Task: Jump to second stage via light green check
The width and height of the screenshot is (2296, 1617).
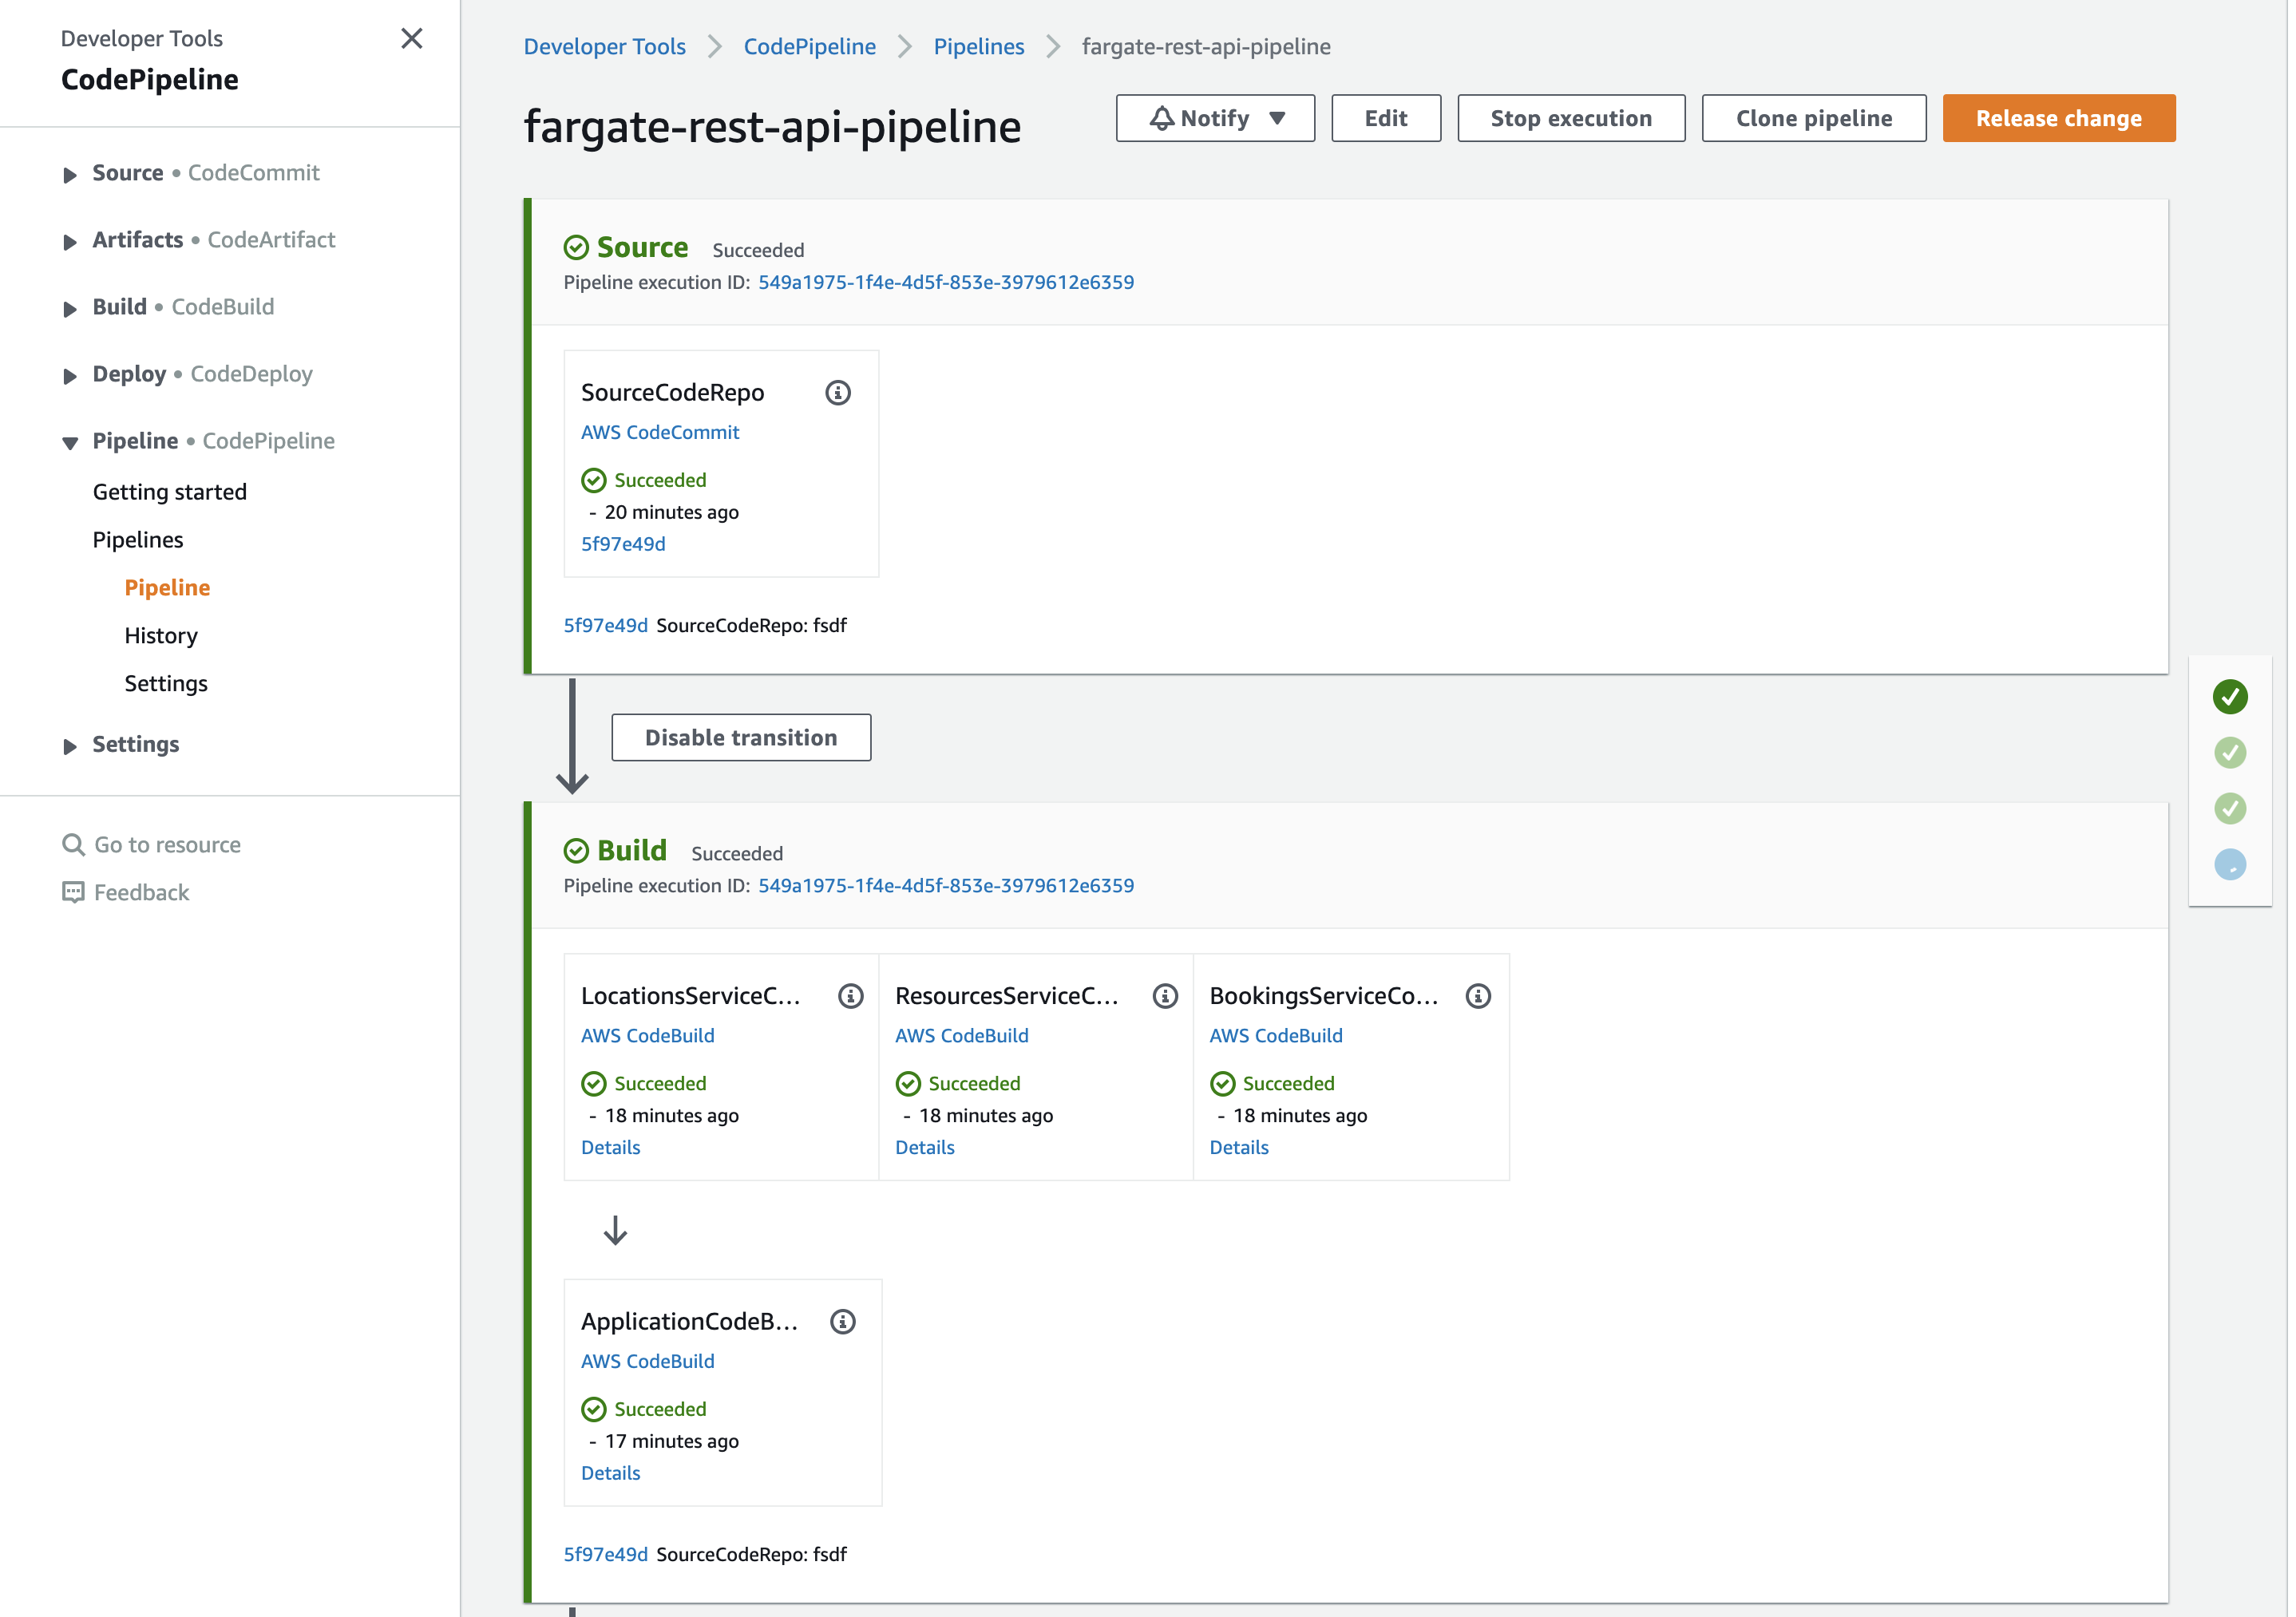Action: pyautogui.click(x=2229, y=752)
